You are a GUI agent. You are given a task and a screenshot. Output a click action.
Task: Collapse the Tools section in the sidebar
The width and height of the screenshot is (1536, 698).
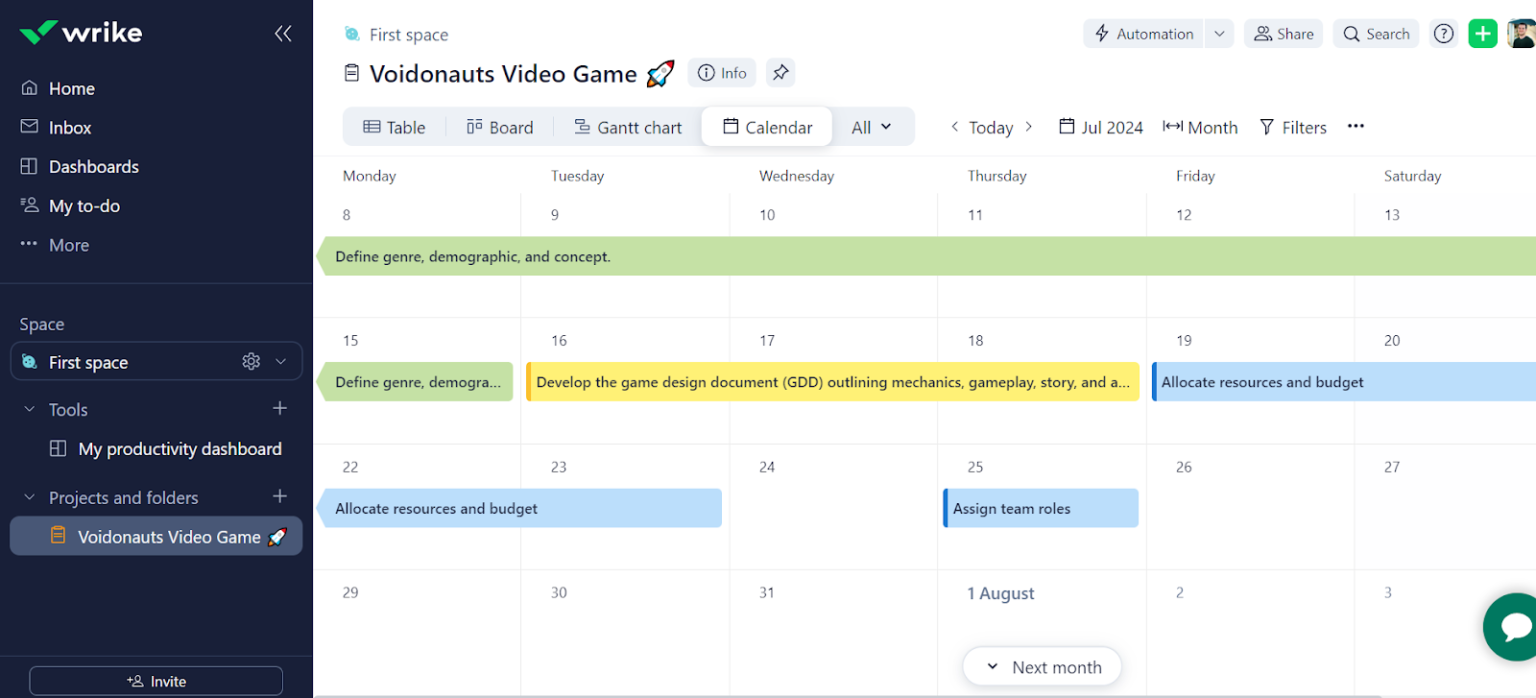(28, 409)
